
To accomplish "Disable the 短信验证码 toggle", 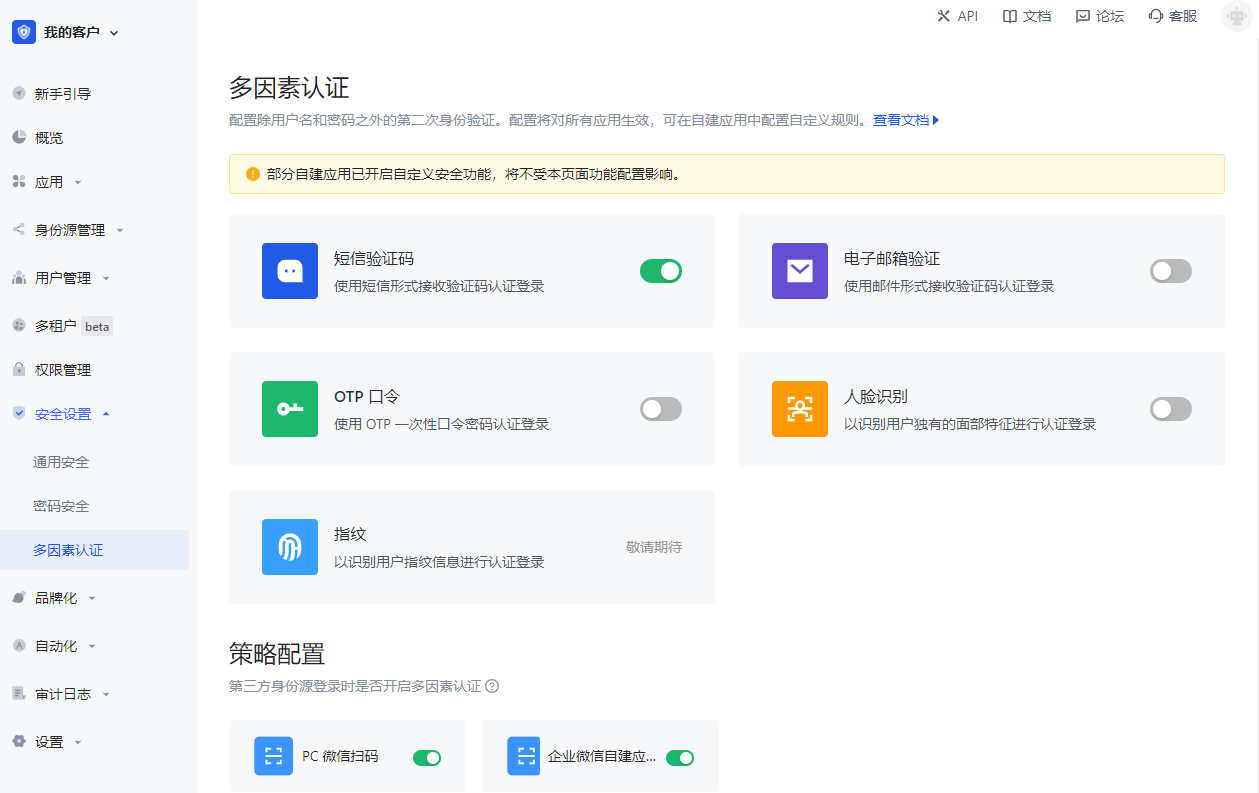I will tap(660, 271).
